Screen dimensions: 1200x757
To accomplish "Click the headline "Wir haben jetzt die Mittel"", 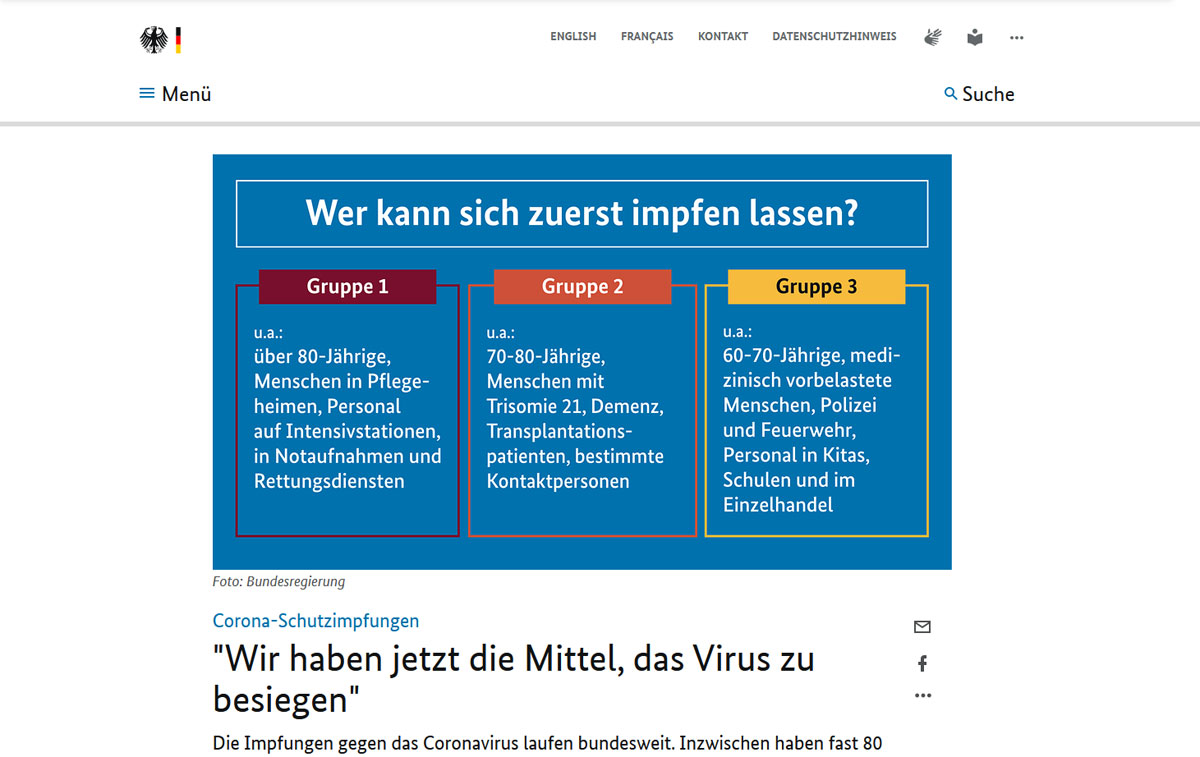I will (513, 678).
